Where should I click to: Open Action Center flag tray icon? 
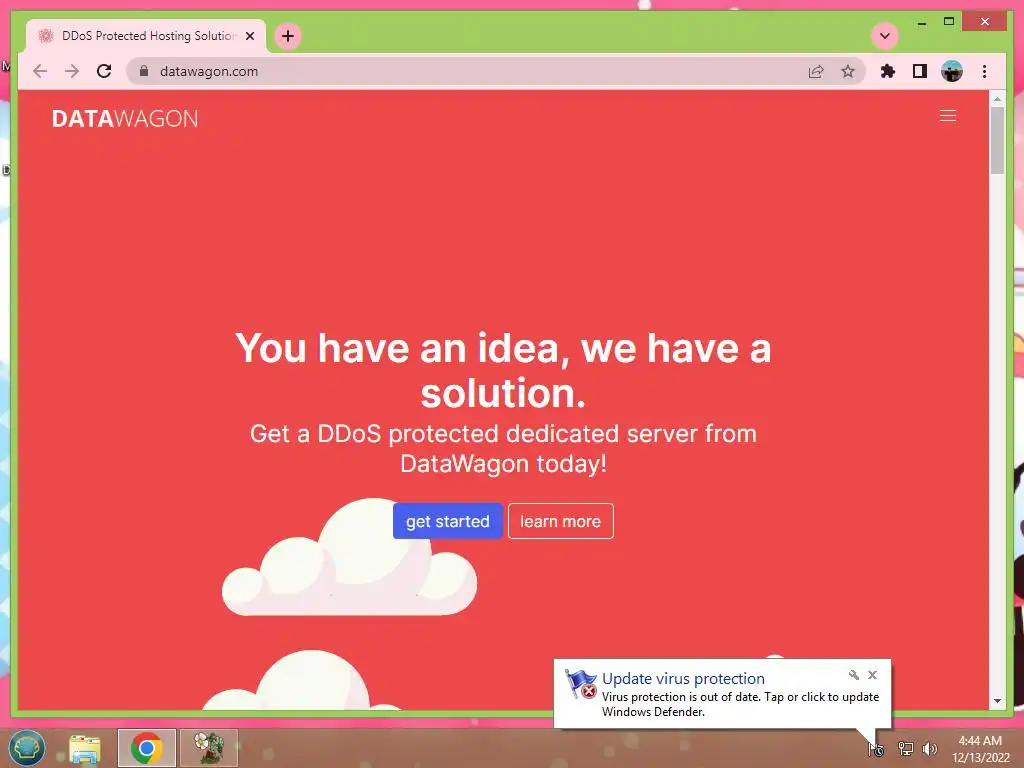tap(876, 749)
